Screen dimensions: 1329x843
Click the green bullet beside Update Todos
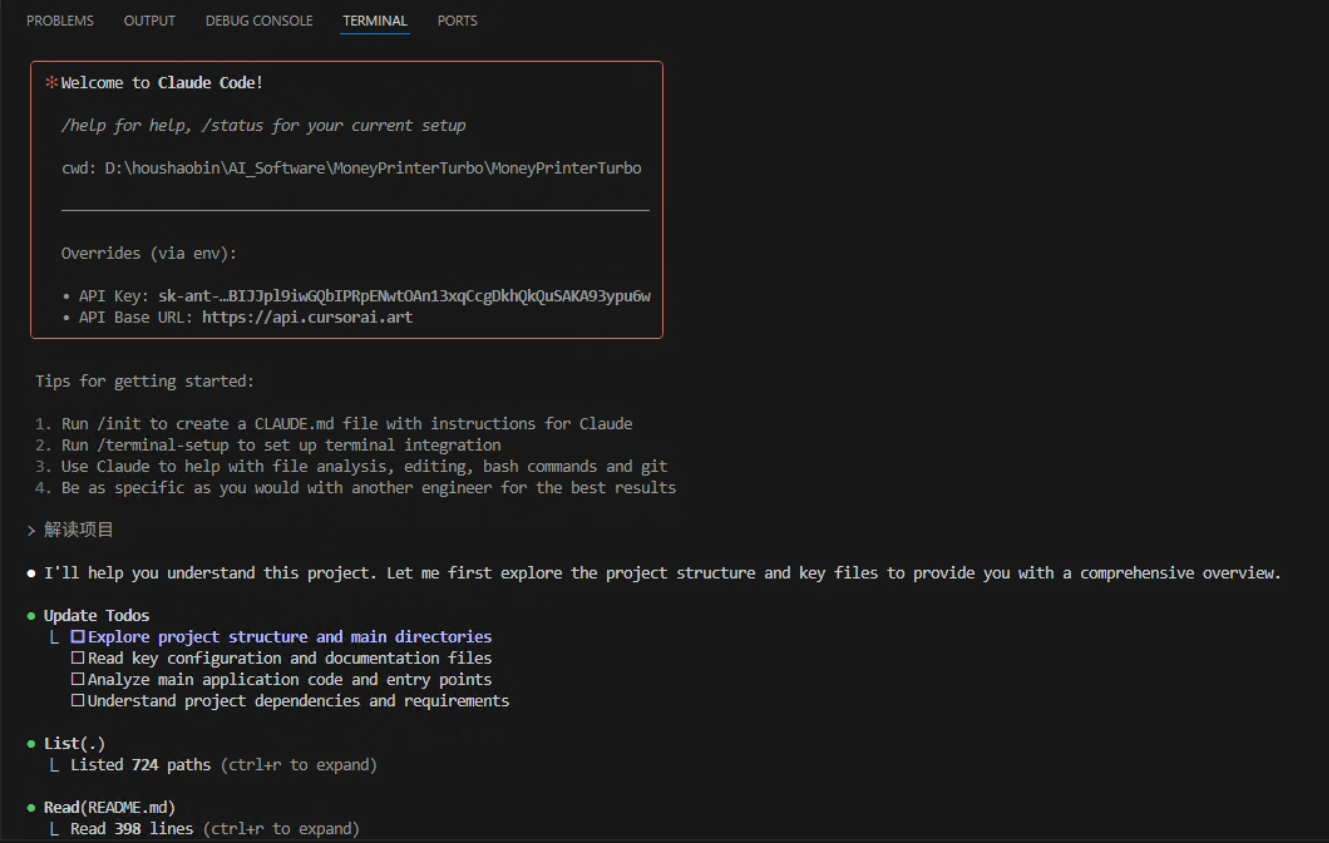coord(33,615)
